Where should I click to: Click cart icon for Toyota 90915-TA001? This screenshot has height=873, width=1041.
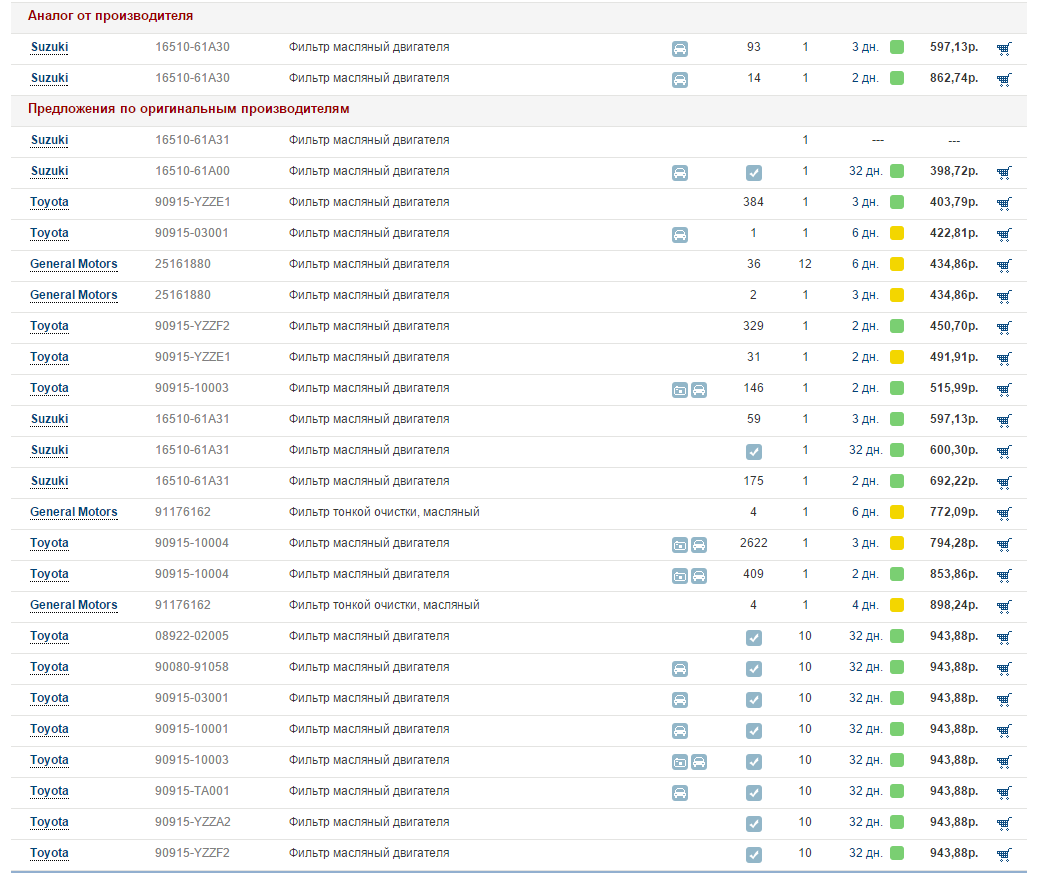[1004, 792]
